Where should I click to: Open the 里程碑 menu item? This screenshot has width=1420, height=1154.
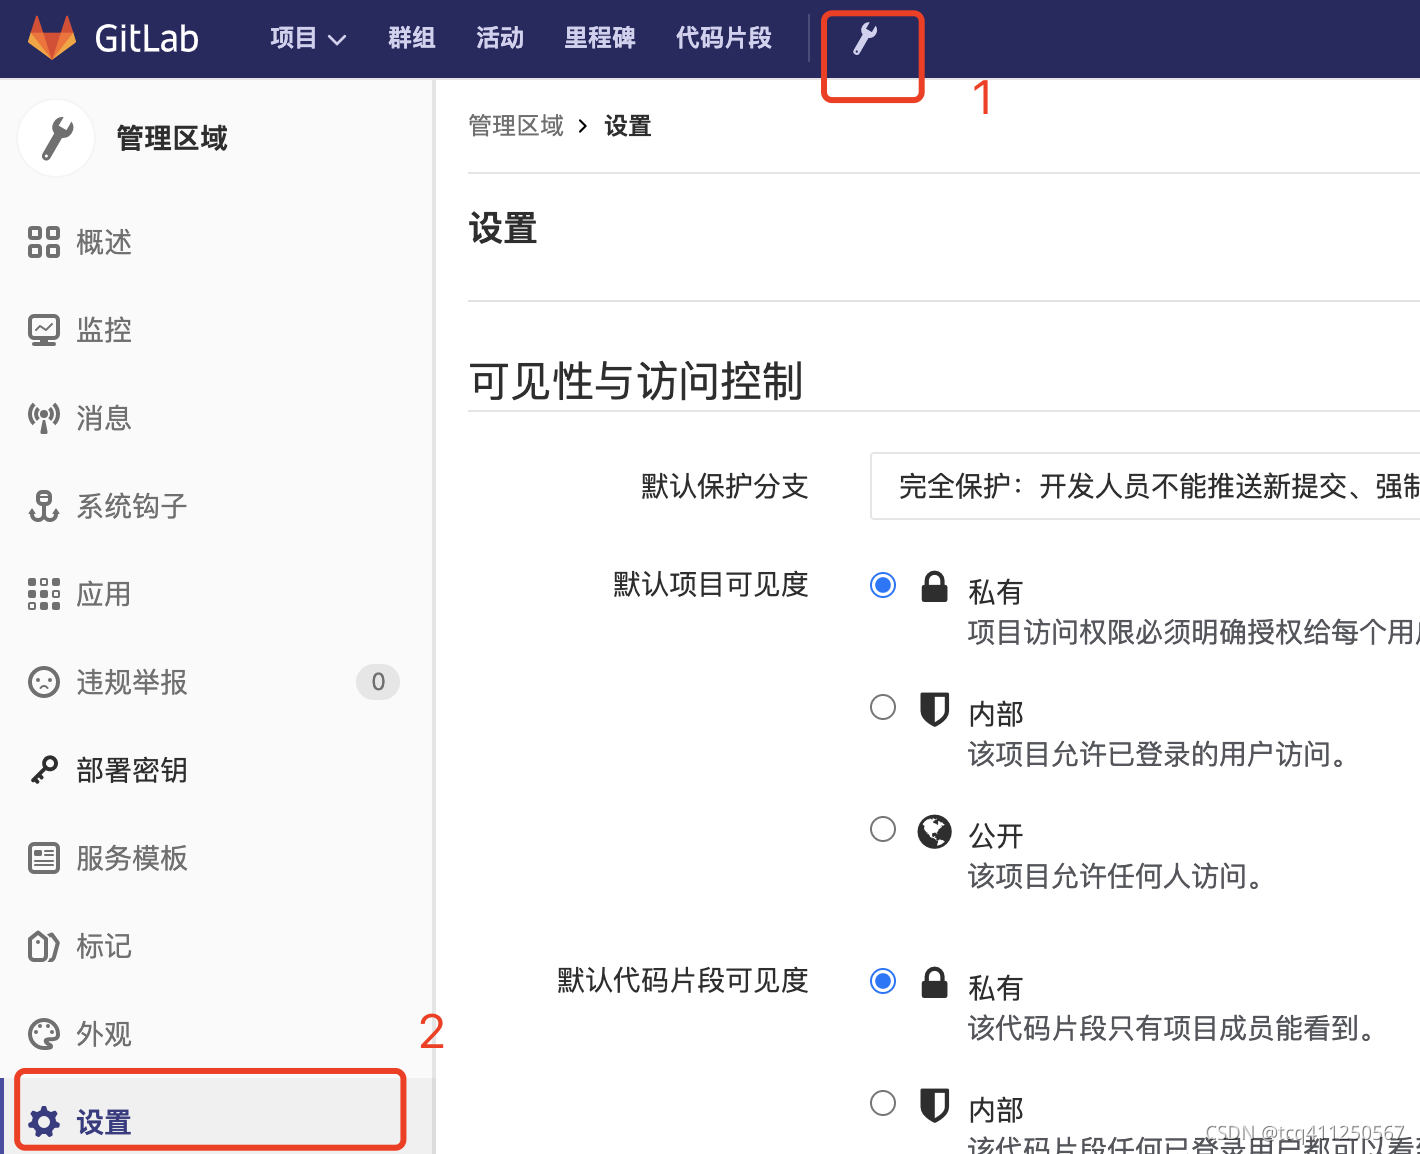click(600, 38)
